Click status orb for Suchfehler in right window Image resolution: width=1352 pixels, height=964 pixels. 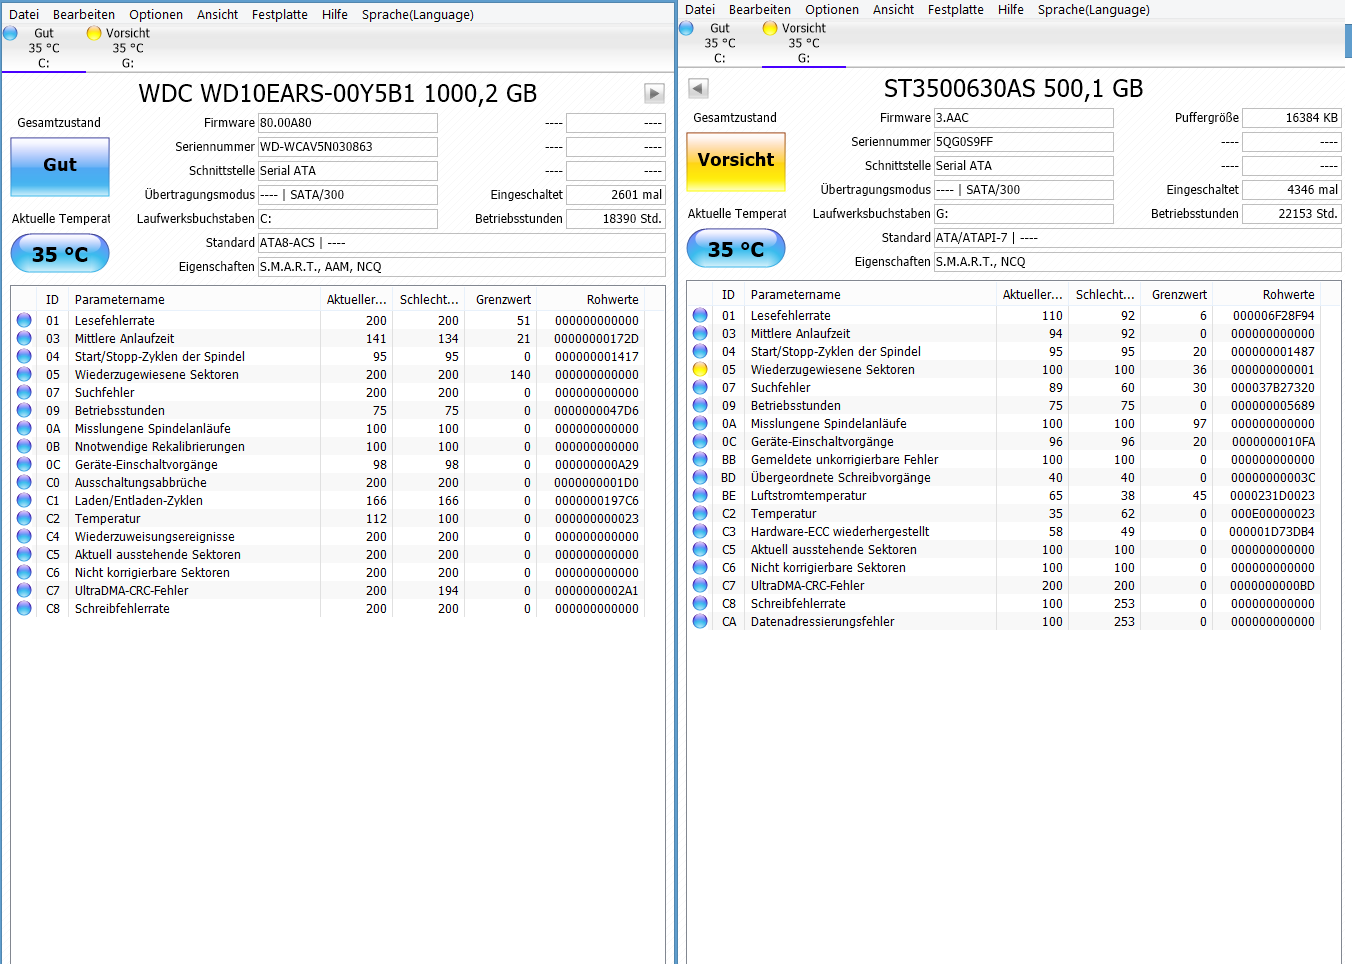[x=700, y=387]
